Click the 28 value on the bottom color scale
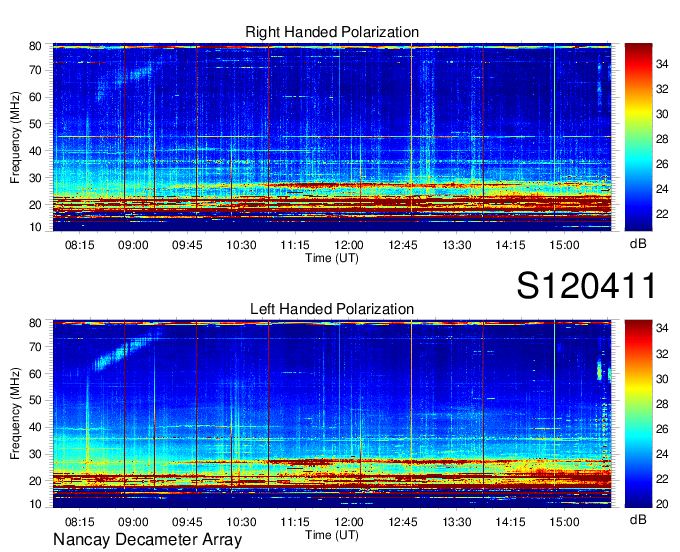The width and height of the screenshot is (680, 552). (x=662, y=404)
